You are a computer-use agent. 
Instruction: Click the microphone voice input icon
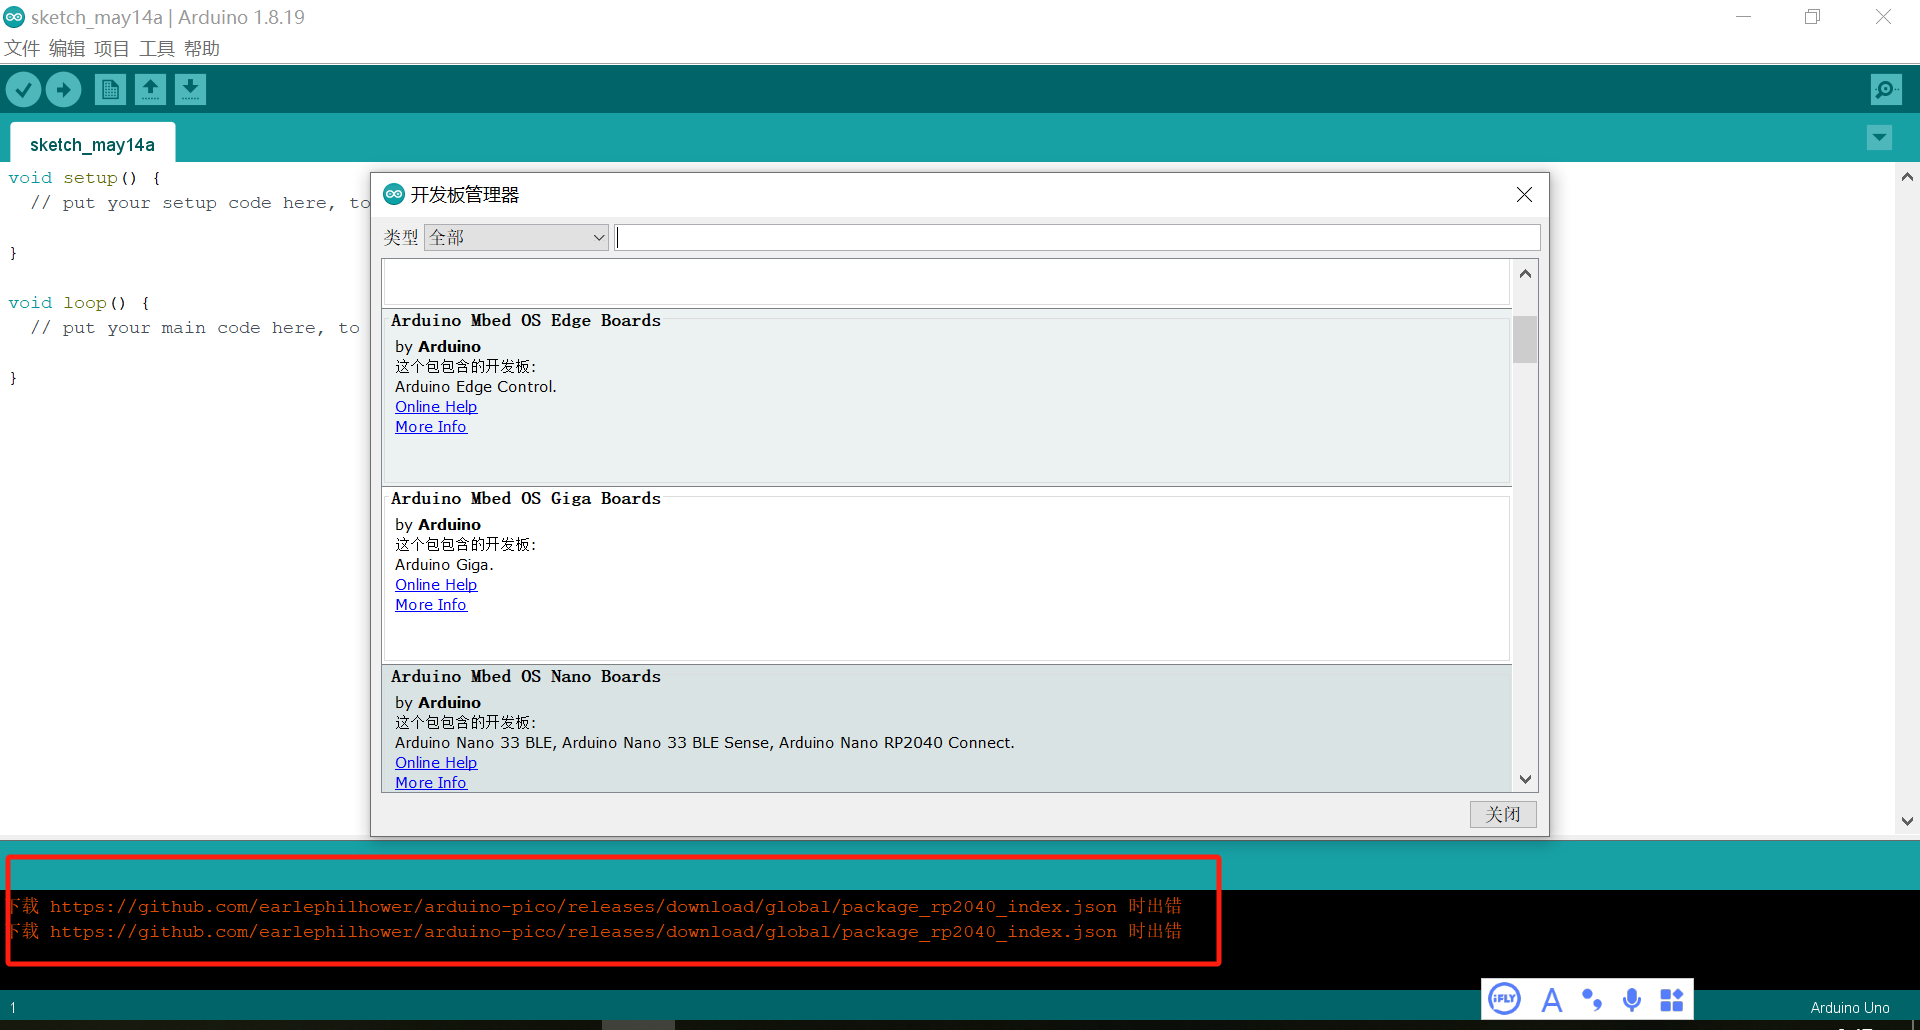tap(1631, 999)
